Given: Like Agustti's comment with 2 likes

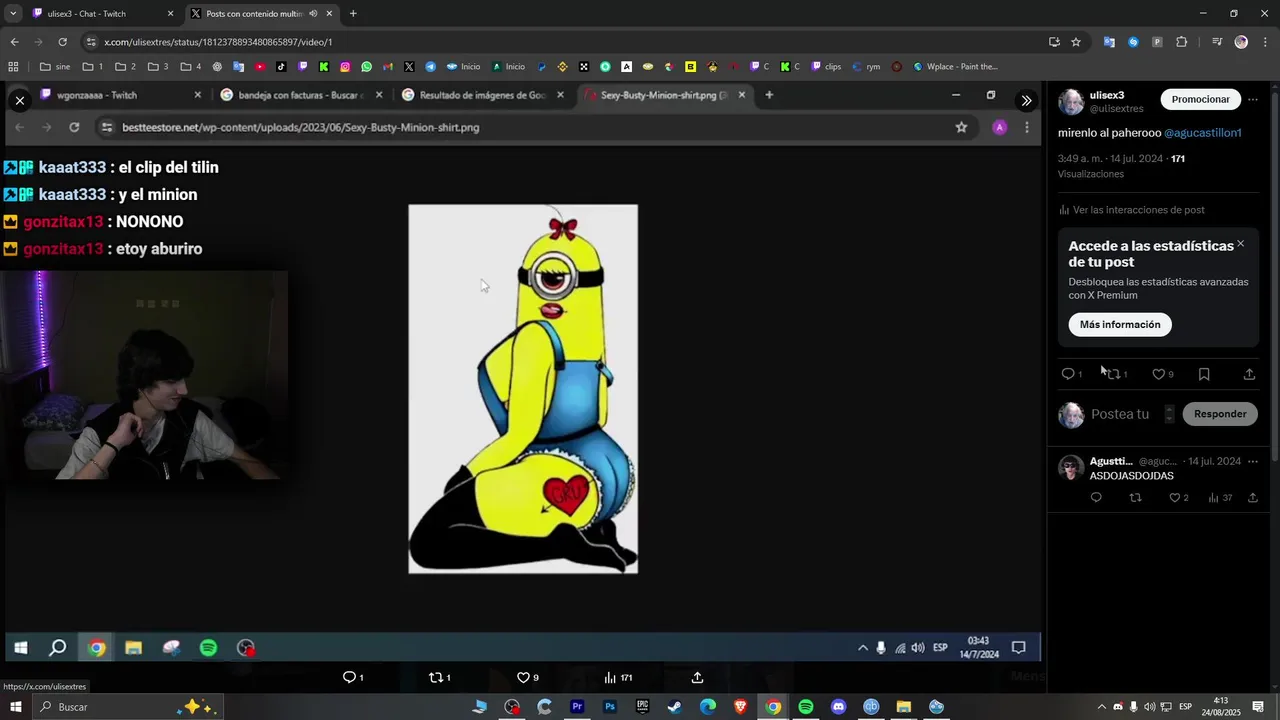Looking at the screenshot, I should (x=1175, y=498).
